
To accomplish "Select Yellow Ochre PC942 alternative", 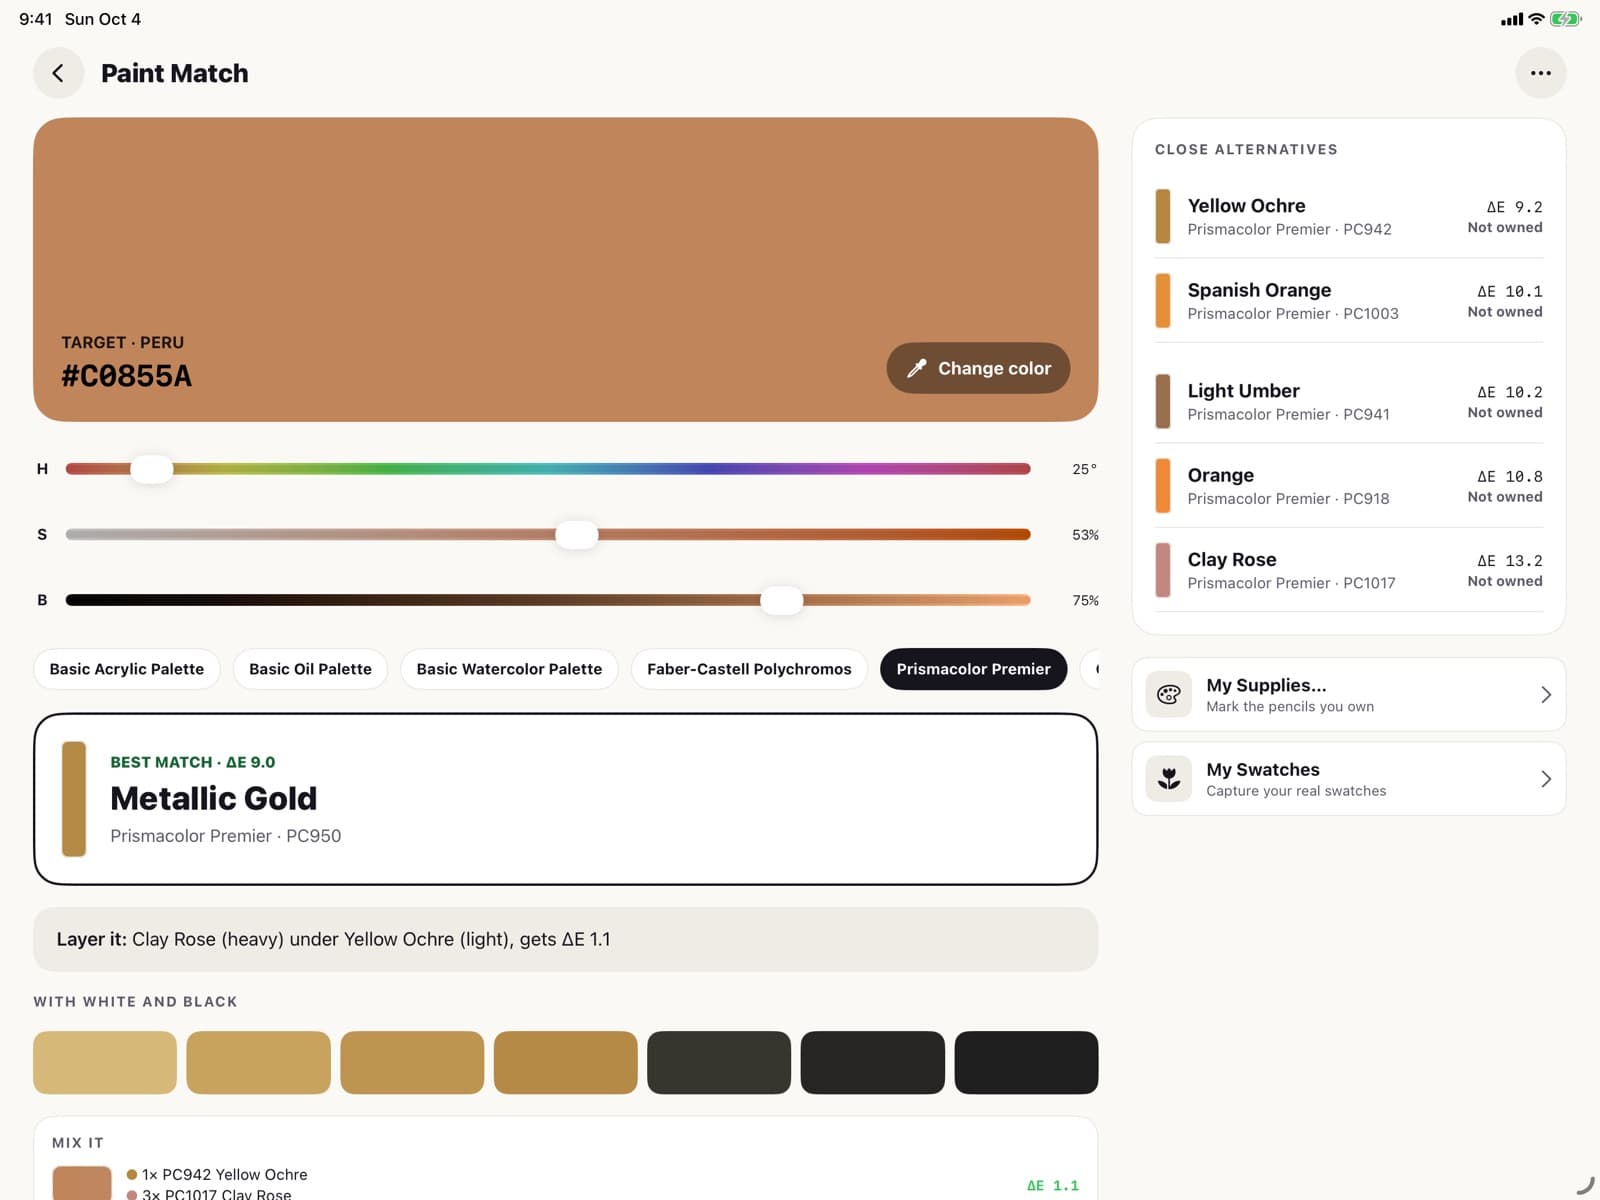I will [1349, 216].
